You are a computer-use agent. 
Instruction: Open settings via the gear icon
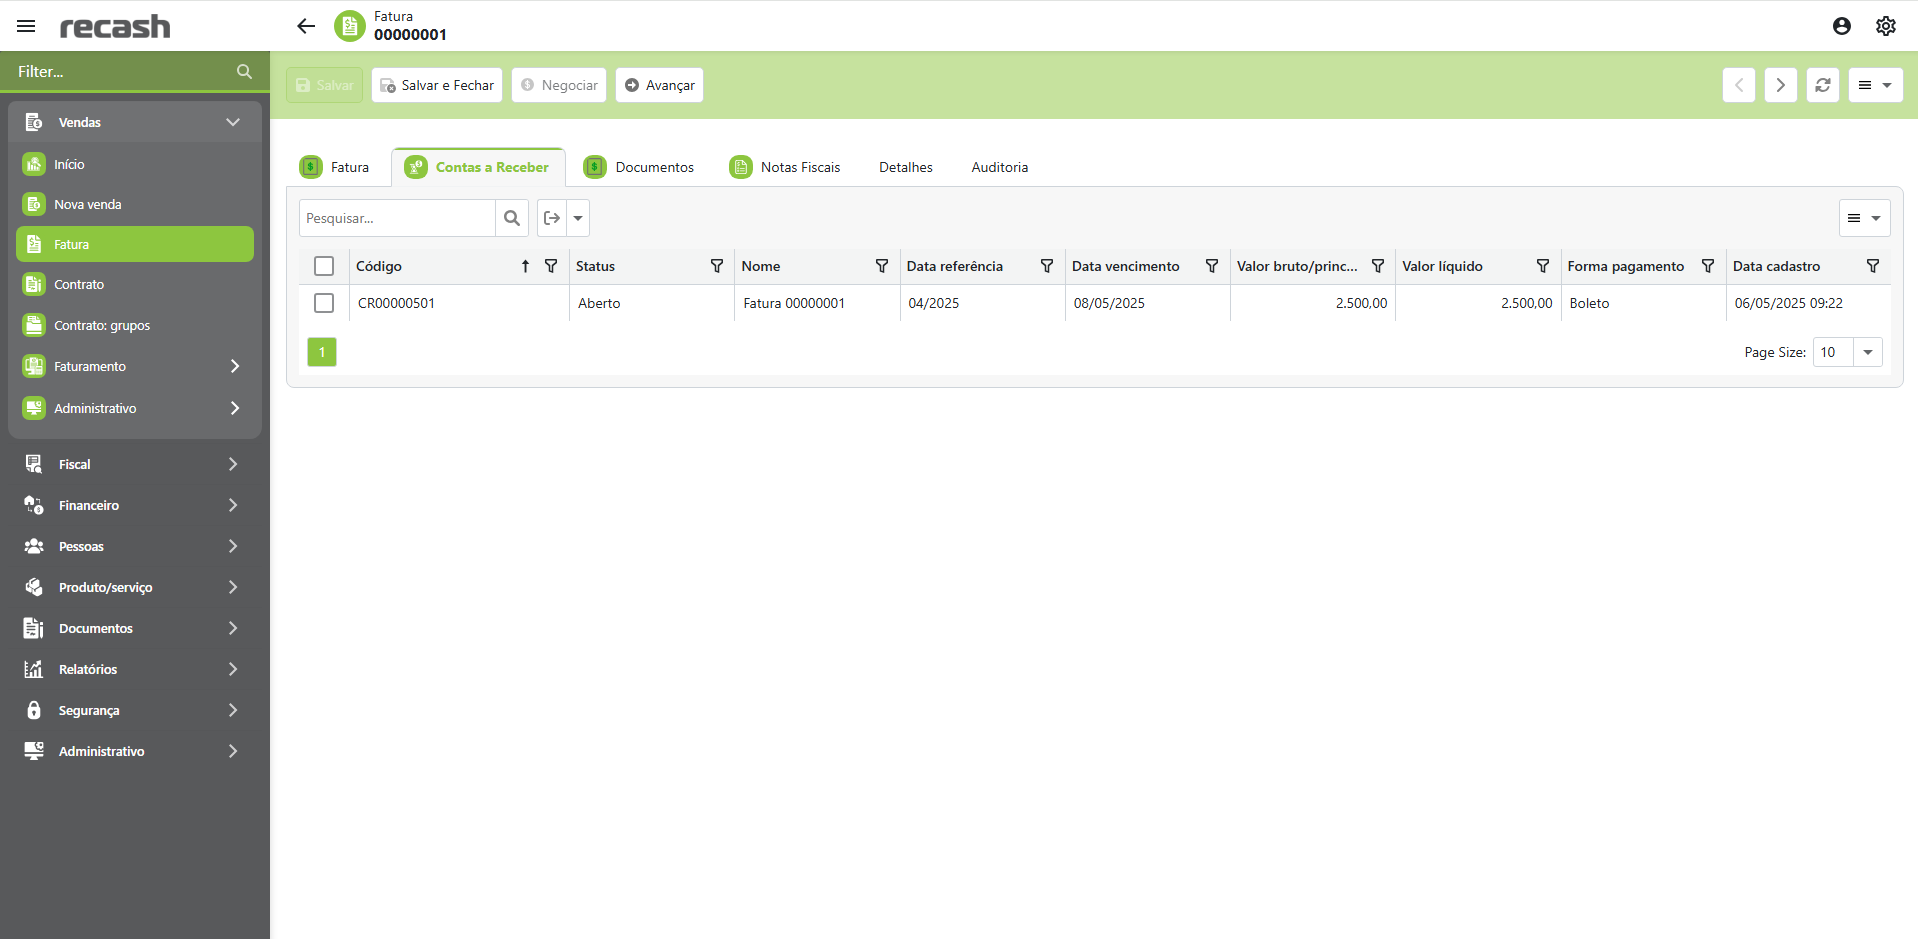[1885, 26]
